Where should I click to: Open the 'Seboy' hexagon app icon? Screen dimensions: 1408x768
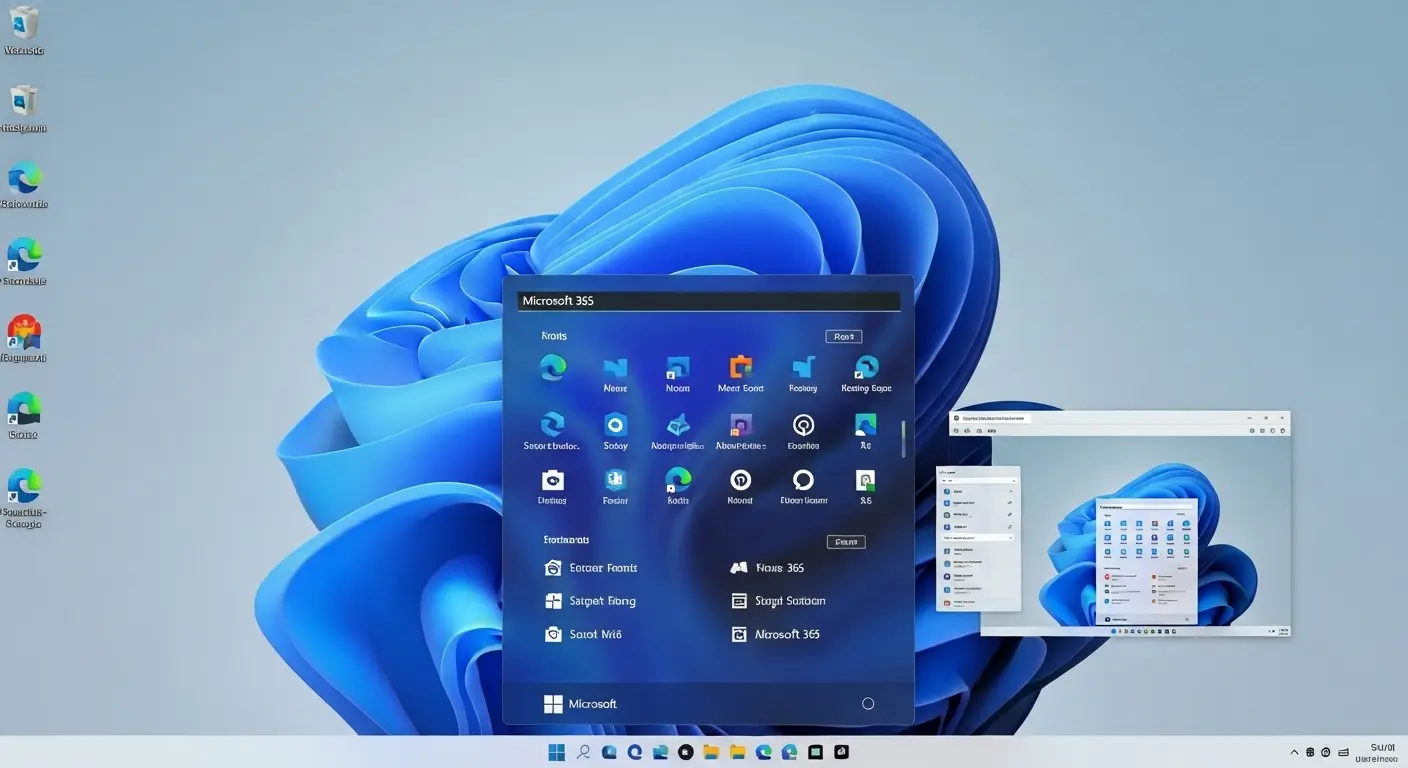click(x=615, y=425)
